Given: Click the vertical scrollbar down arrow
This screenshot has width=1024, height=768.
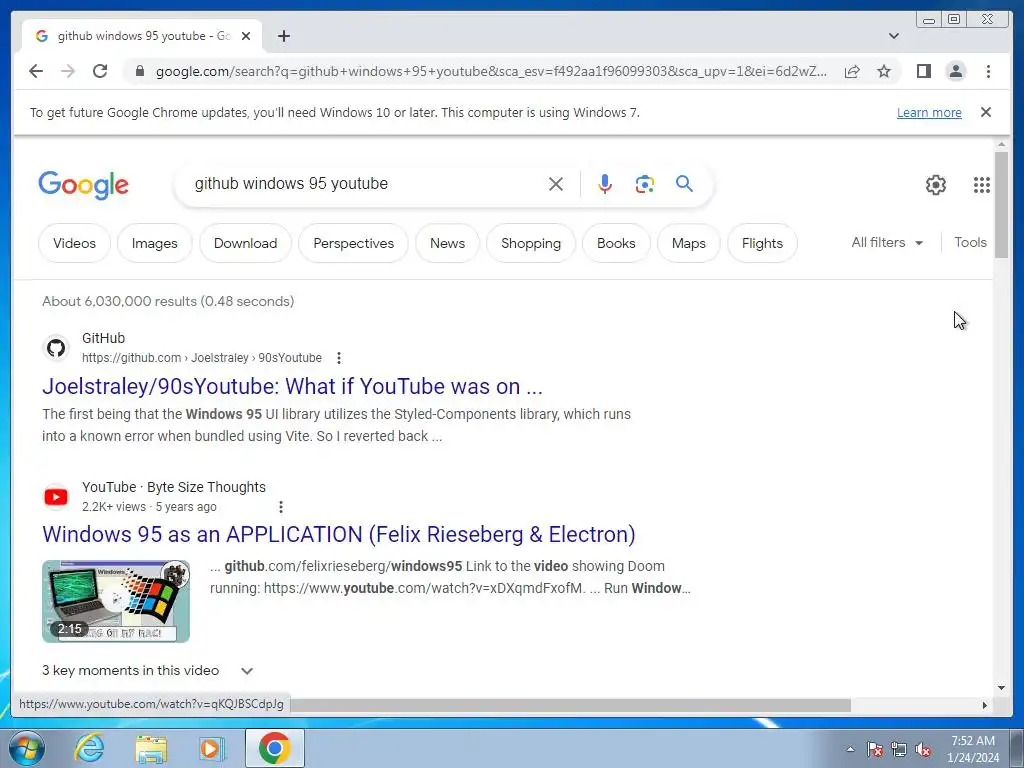Looking at the screenshot, I should pyautogui.click(x=1001, y=687).
